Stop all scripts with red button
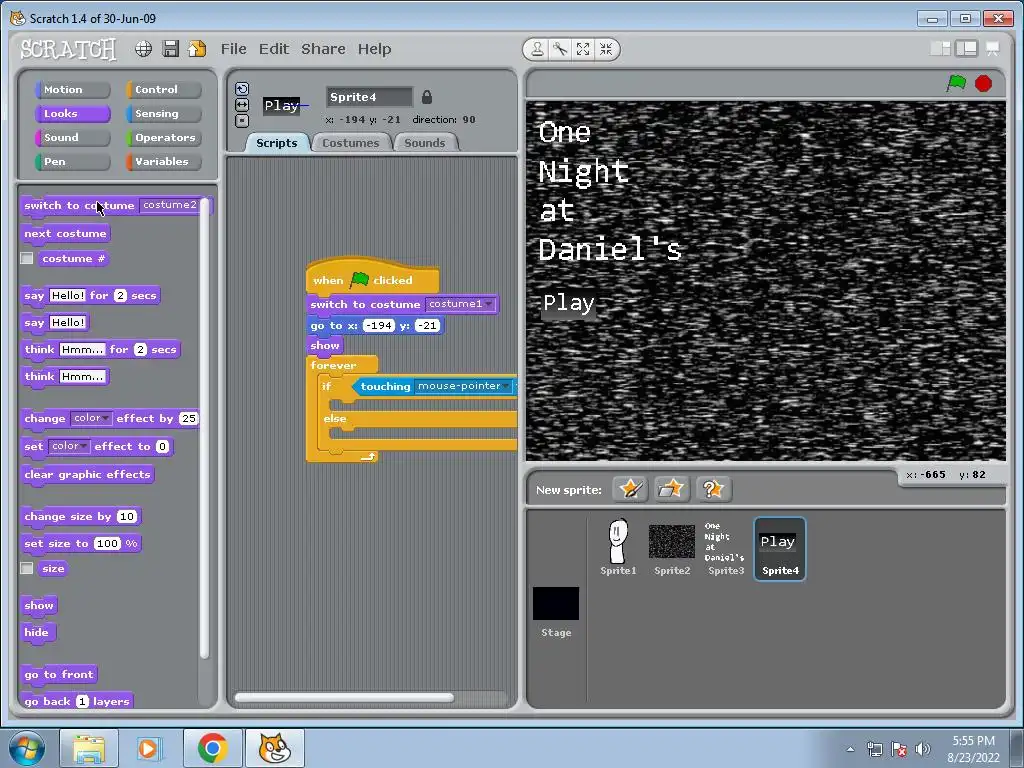Screen dimensions: 1024x768 tap(984, 84)
